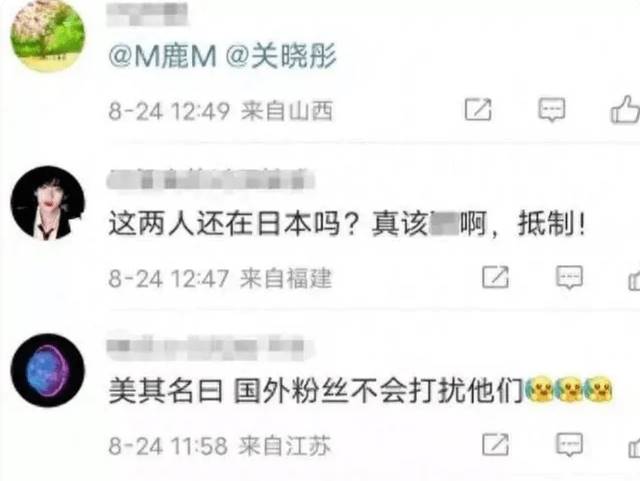Screen dimensions: 640x481
Task: Tap repost icon on the Fujian comment
Action: pos(496,277)
